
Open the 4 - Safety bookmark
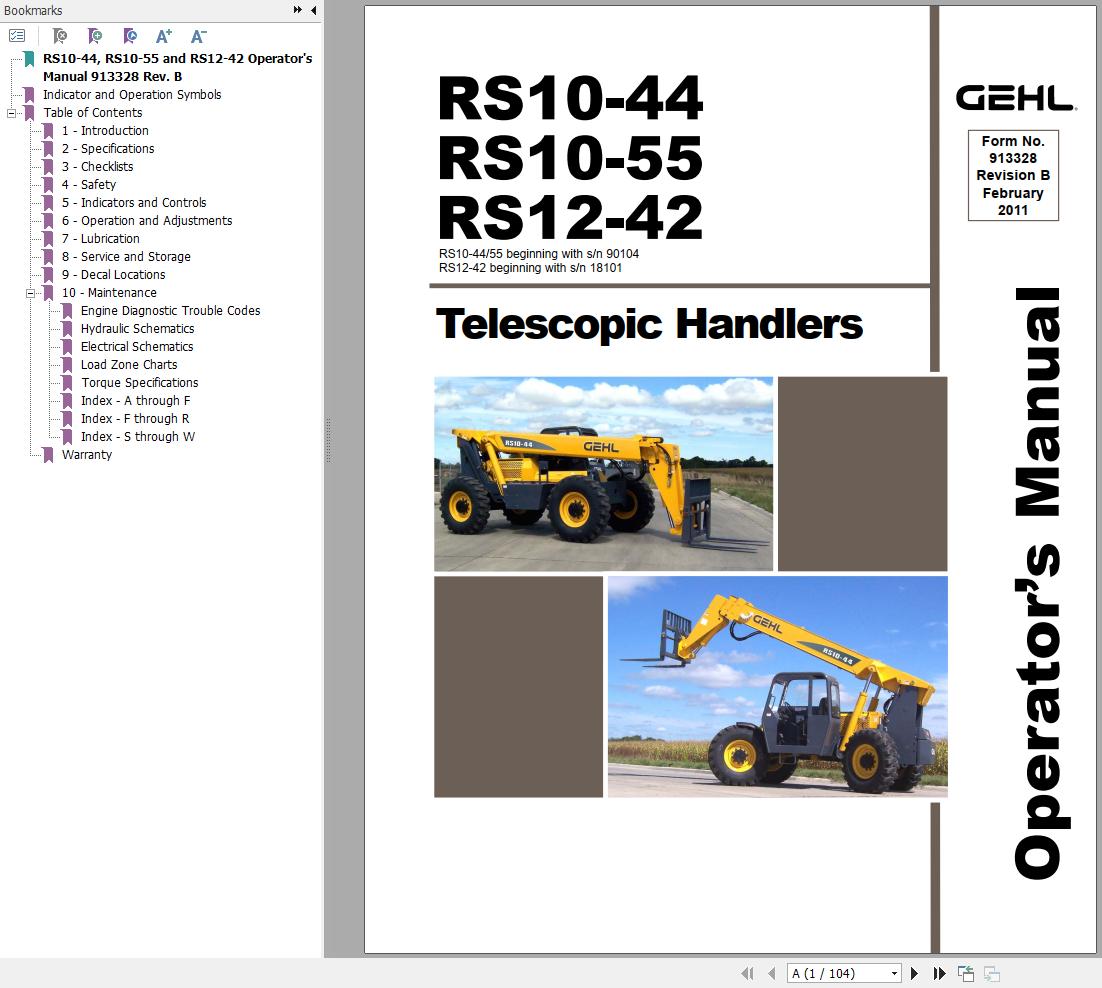coord(89,185)
